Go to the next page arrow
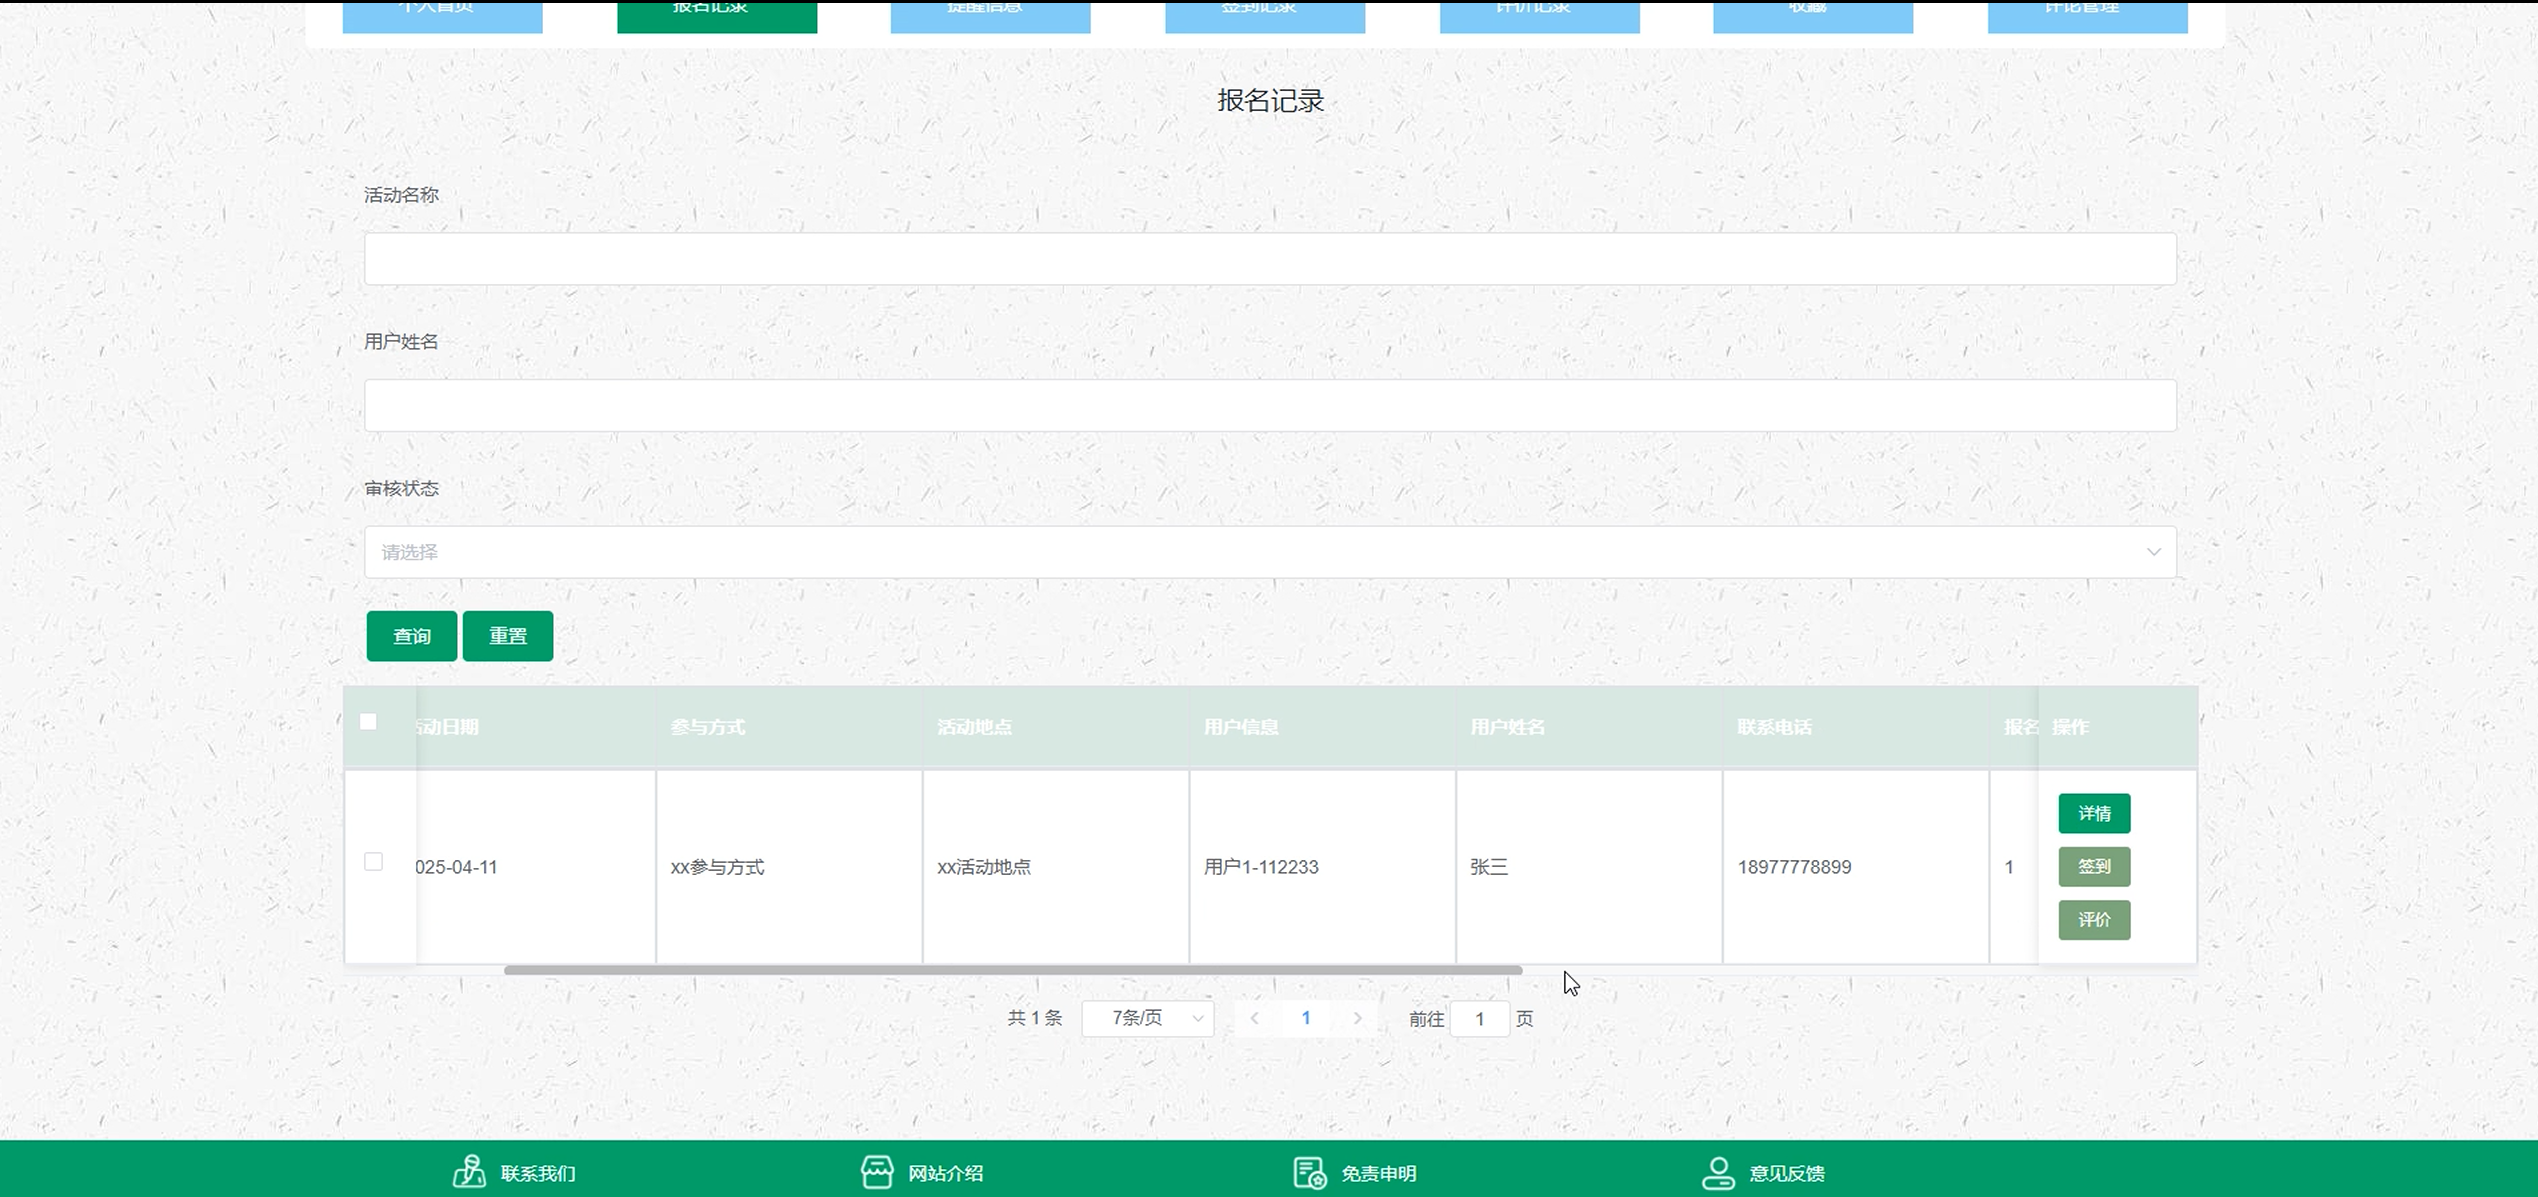Screen dimensions: 2538x1197 coord(1357,1018)
